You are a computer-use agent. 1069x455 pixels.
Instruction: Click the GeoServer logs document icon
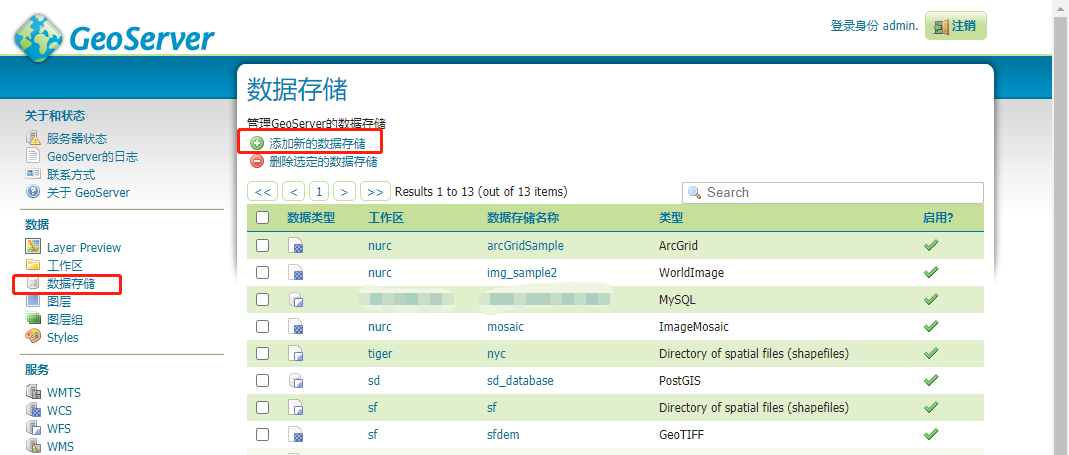tap(33, 156)
